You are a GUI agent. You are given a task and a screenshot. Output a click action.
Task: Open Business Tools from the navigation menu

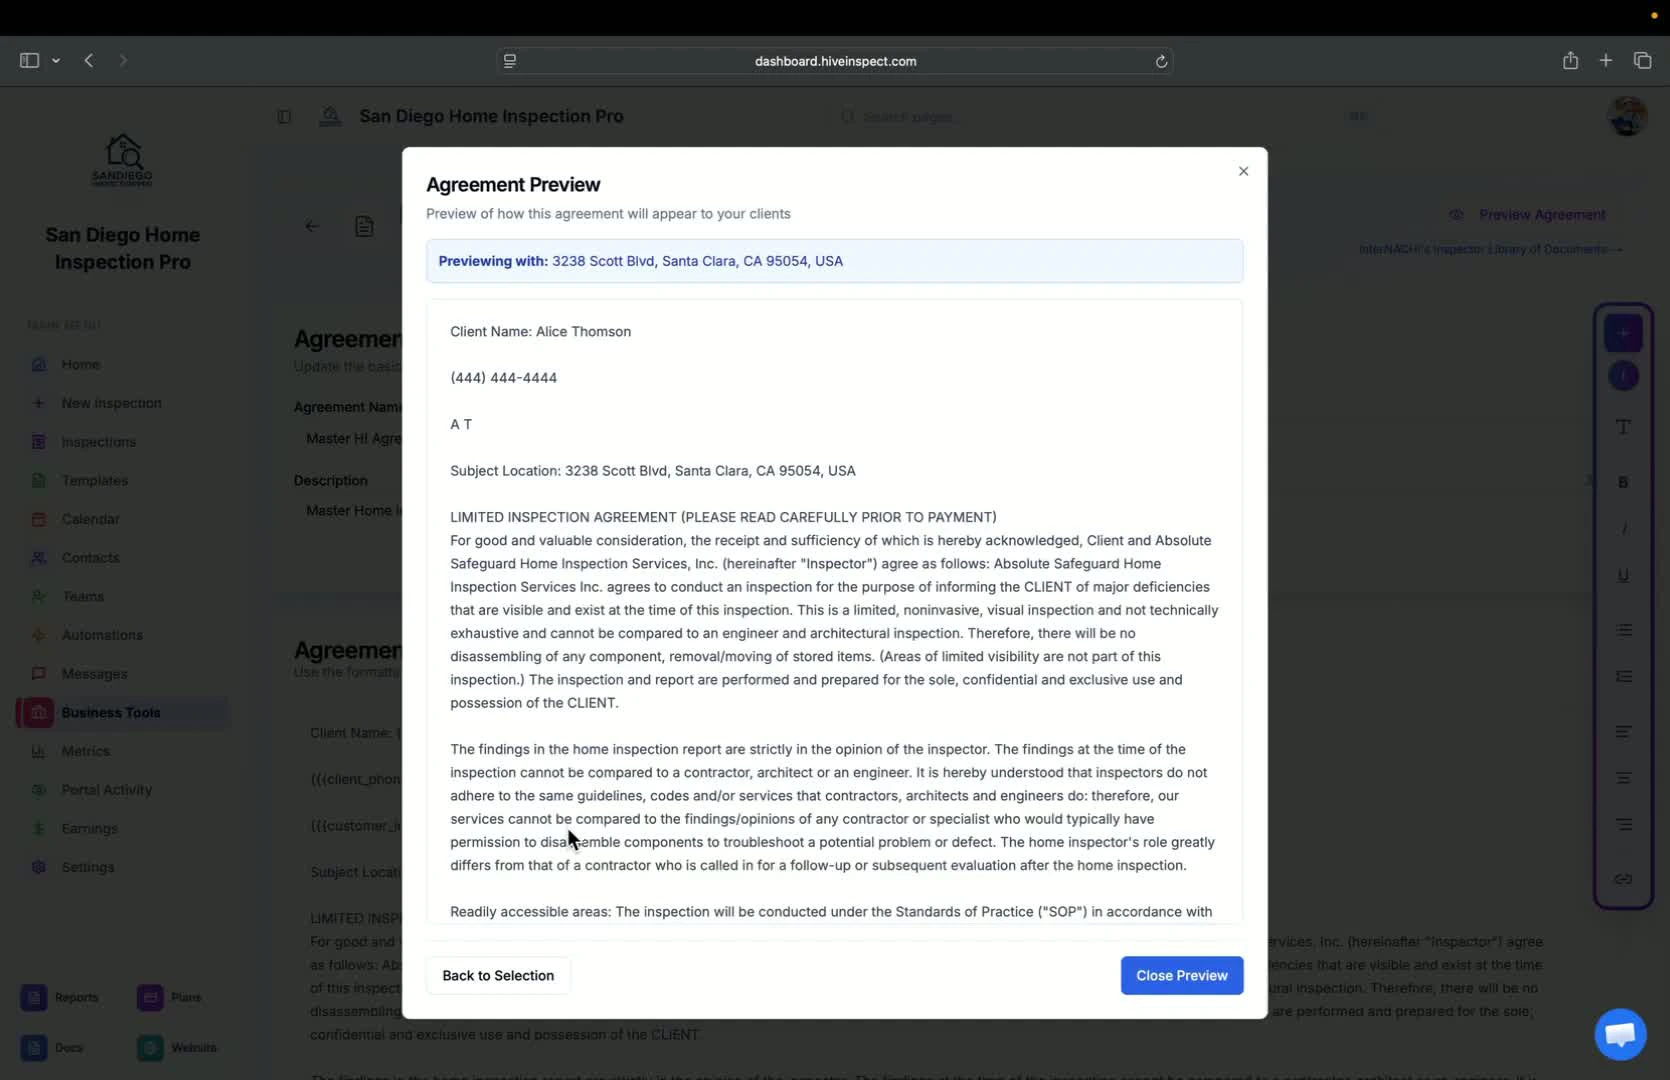tap(110, 712)
